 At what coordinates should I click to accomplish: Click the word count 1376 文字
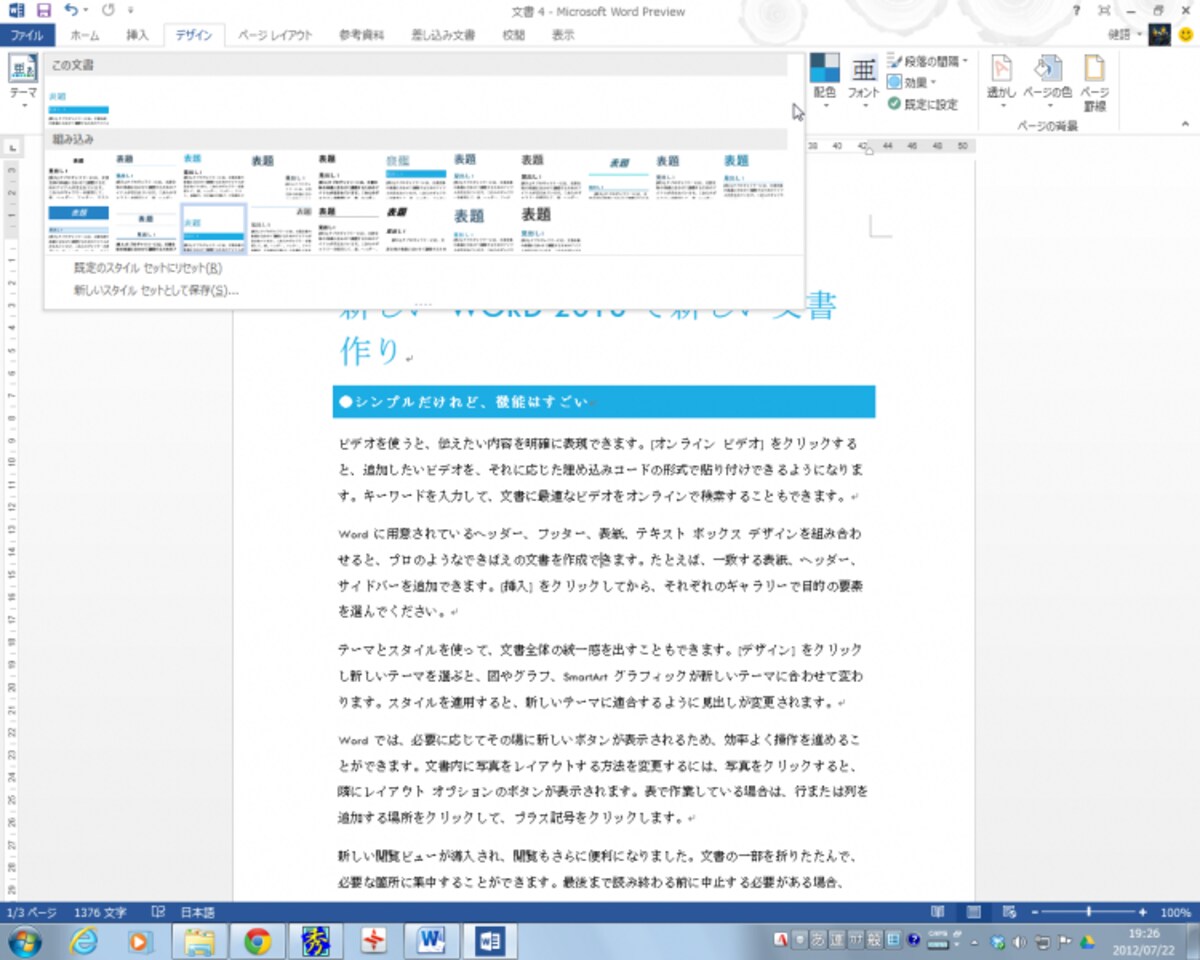coord(101,912)
